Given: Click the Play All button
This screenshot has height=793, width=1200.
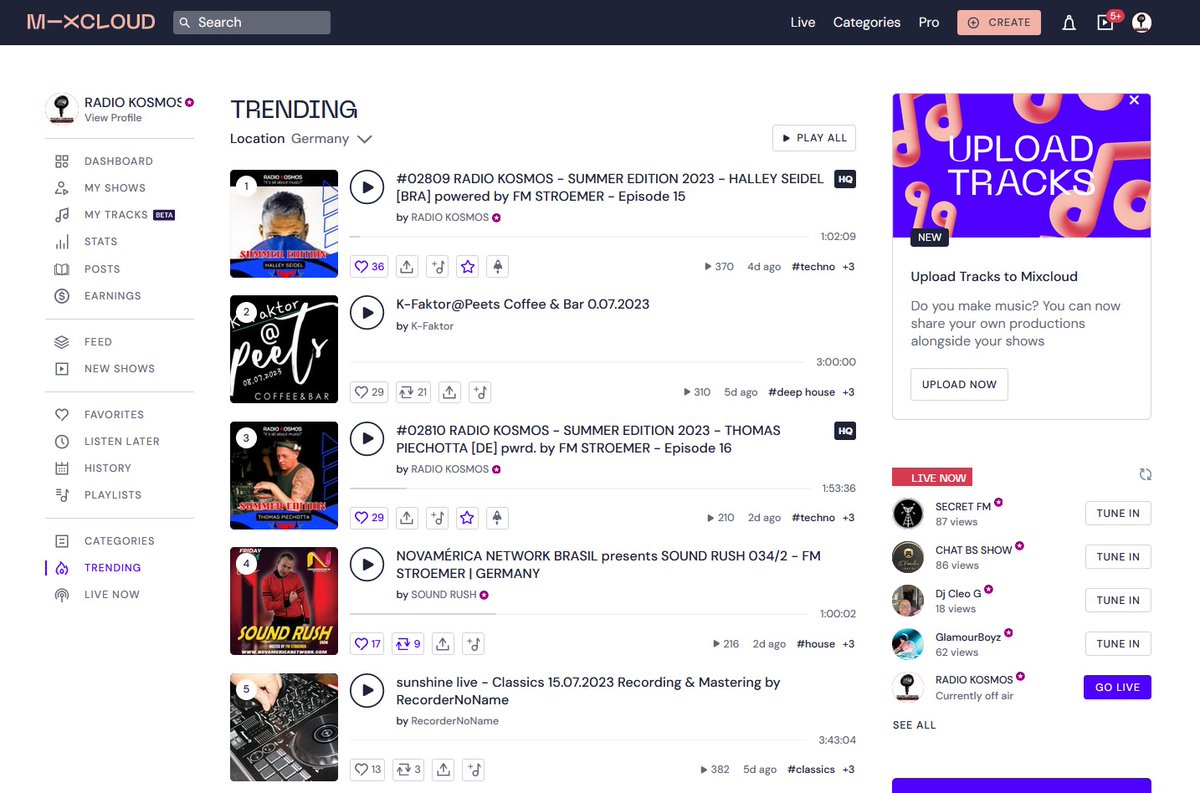Looking at the screenshot, I should pyautogui.click(x=814, y=138).
